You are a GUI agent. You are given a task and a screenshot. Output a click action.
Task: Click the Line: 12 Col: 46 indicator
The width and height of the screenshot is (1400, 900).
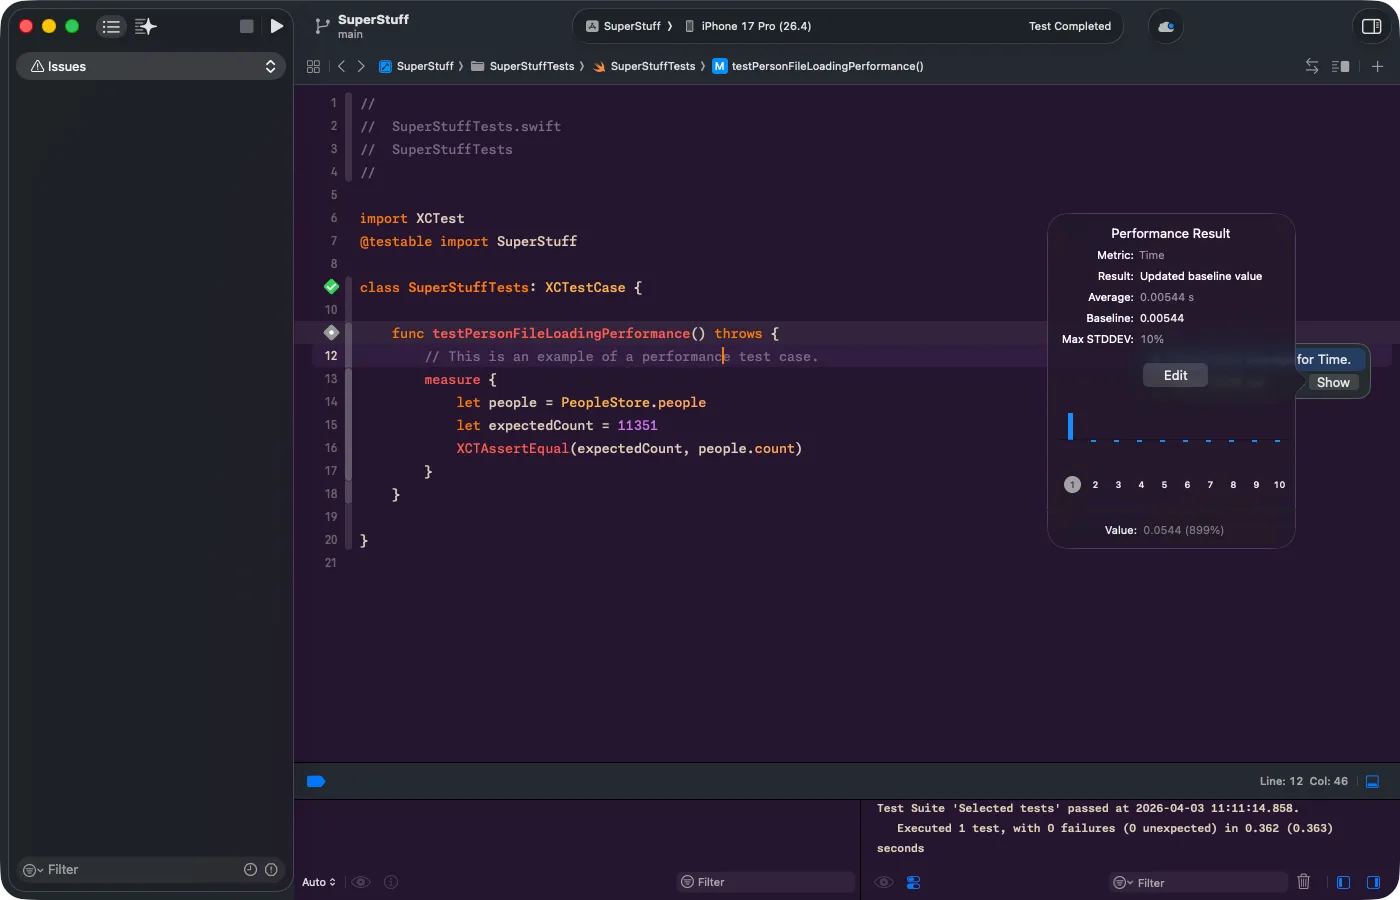1304,781
